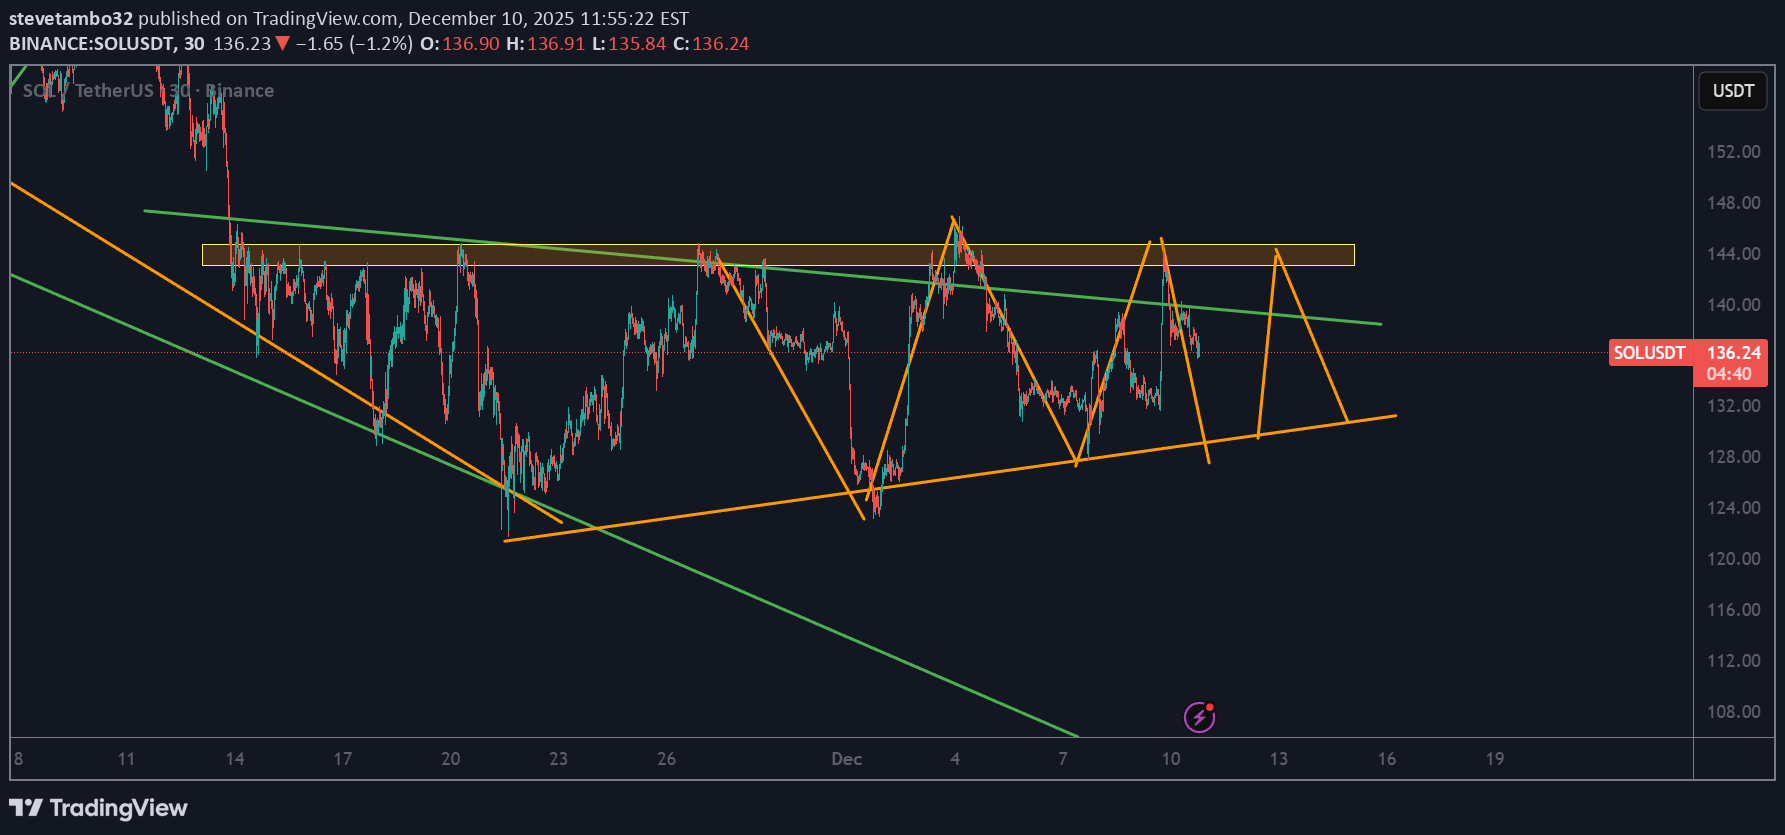This screenshot has height=835, width=1785.
Task: Click the red down arrow in header
Action: (x=283, y=44)
